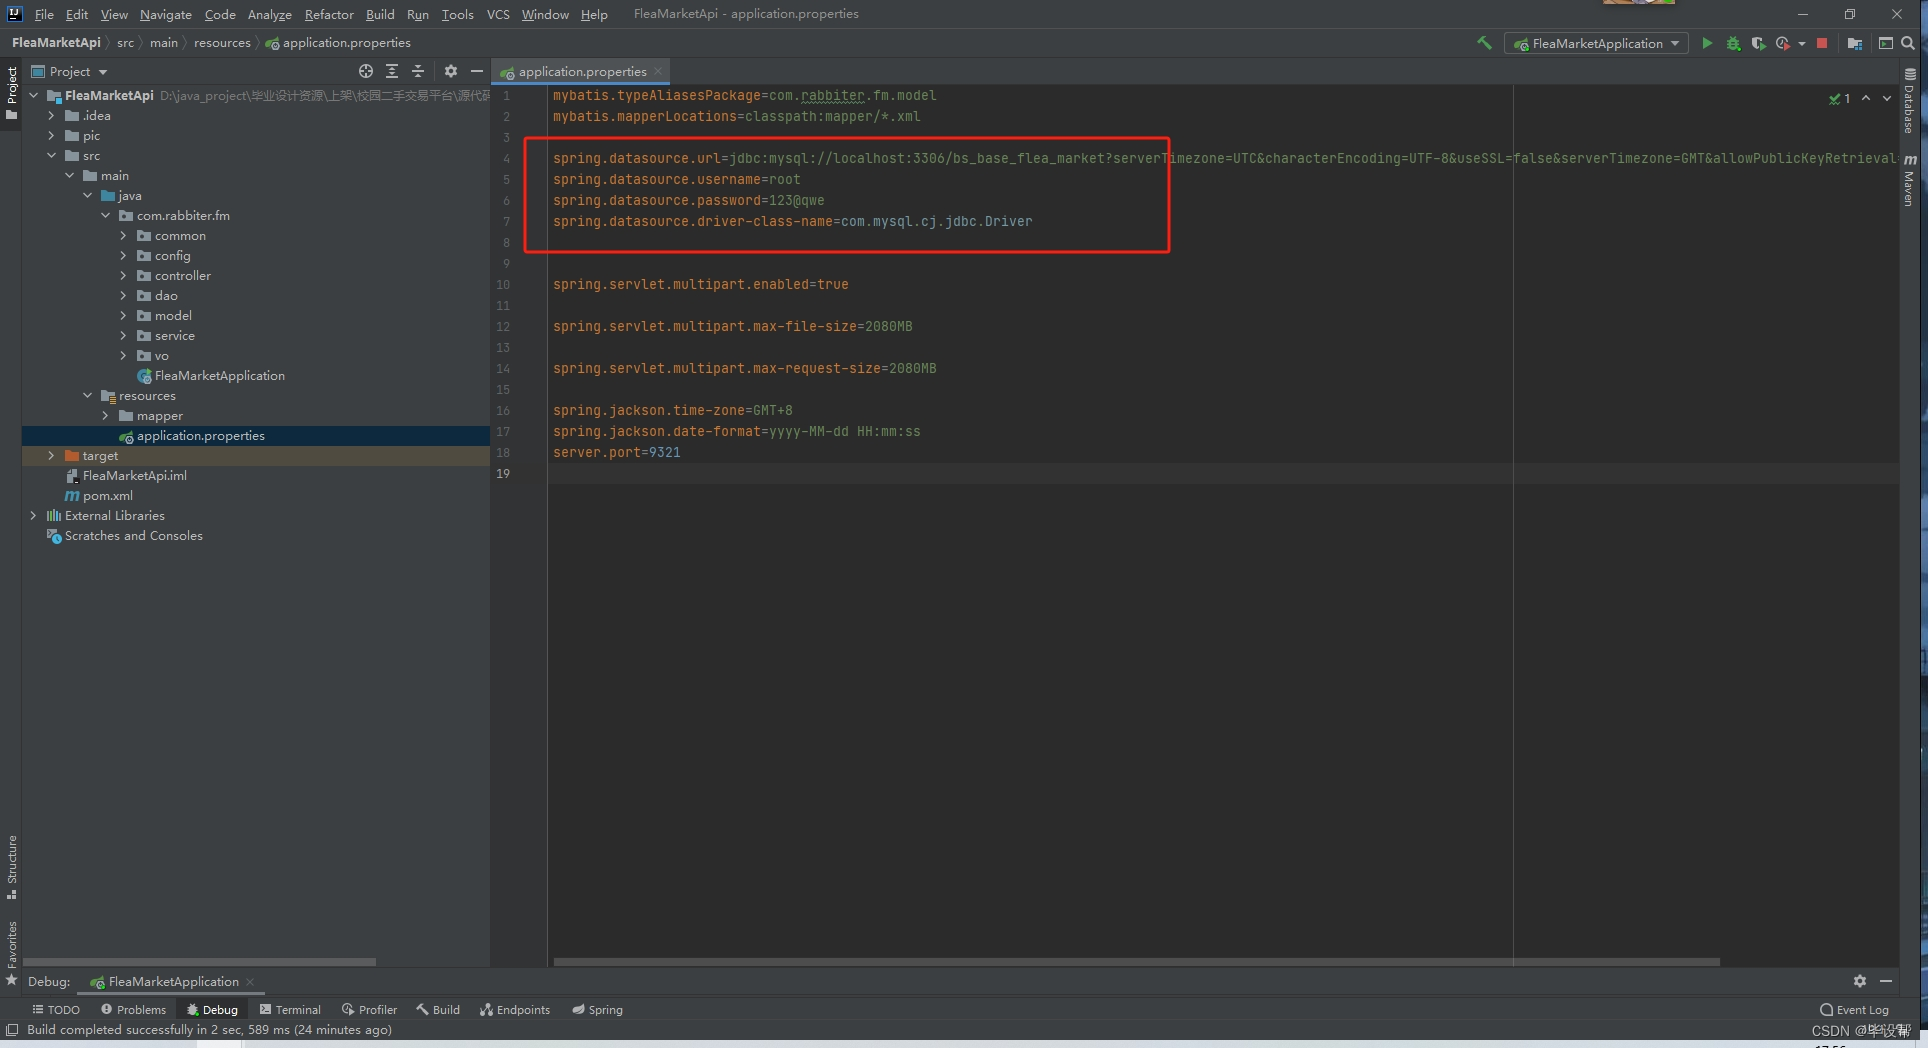
Task: Hide the Project panel with minus icon
Action: (x=477, y=71)
